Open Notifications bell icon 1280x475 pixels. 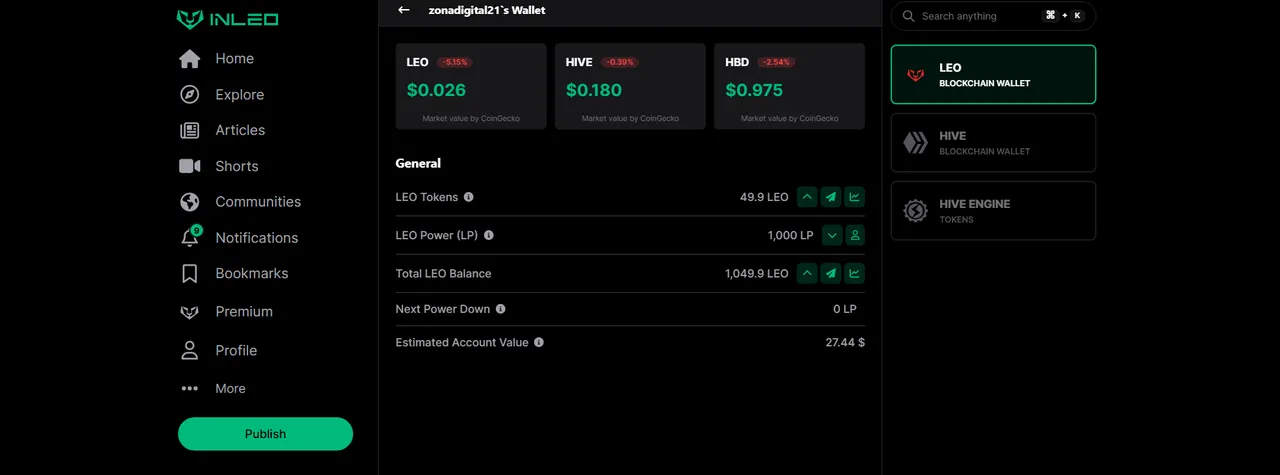click(189, 239)
